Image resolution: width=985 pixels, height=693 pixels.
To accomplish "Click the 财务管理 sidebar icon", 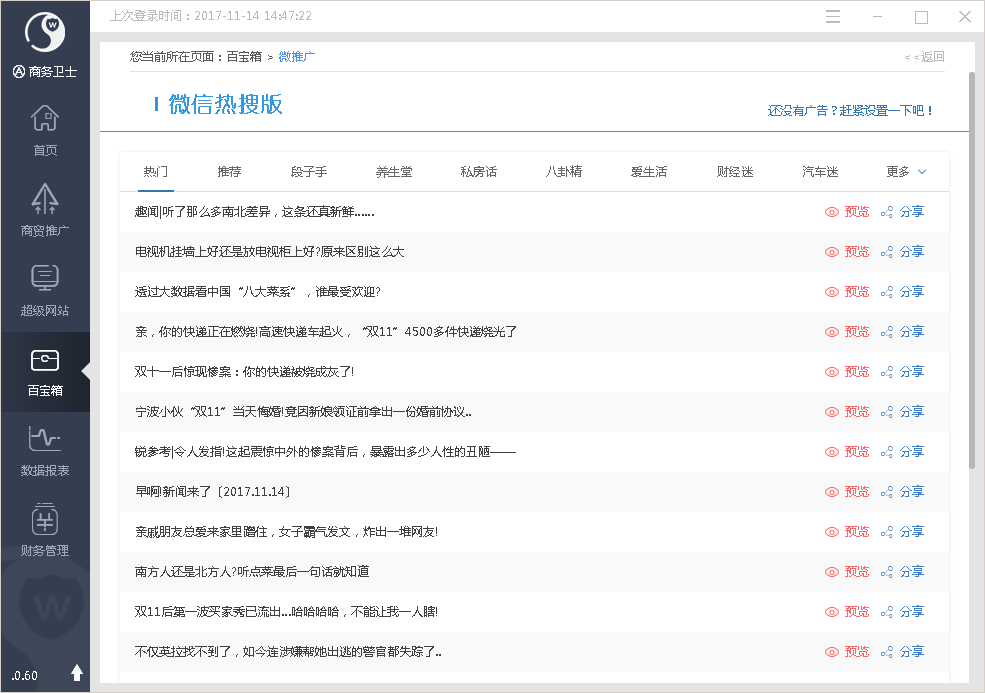I will pos(44,528).
